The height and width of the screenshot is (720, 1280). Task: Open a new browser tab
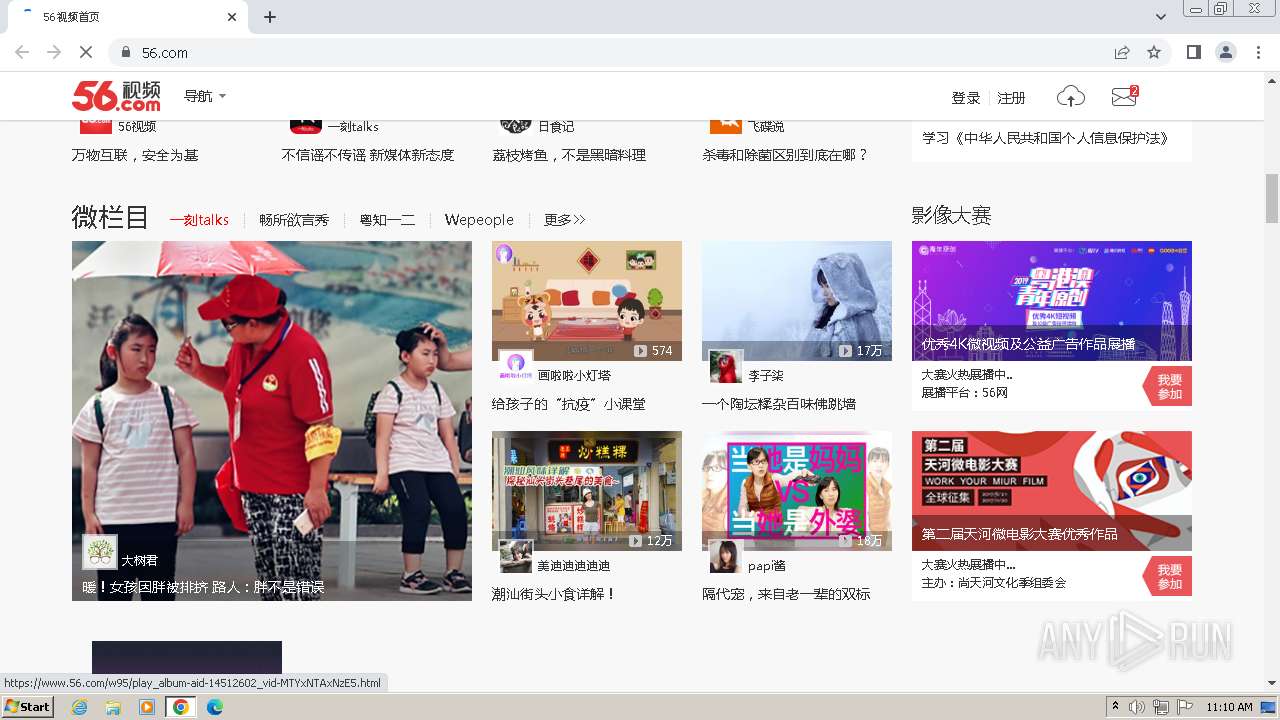pos(270,17)
